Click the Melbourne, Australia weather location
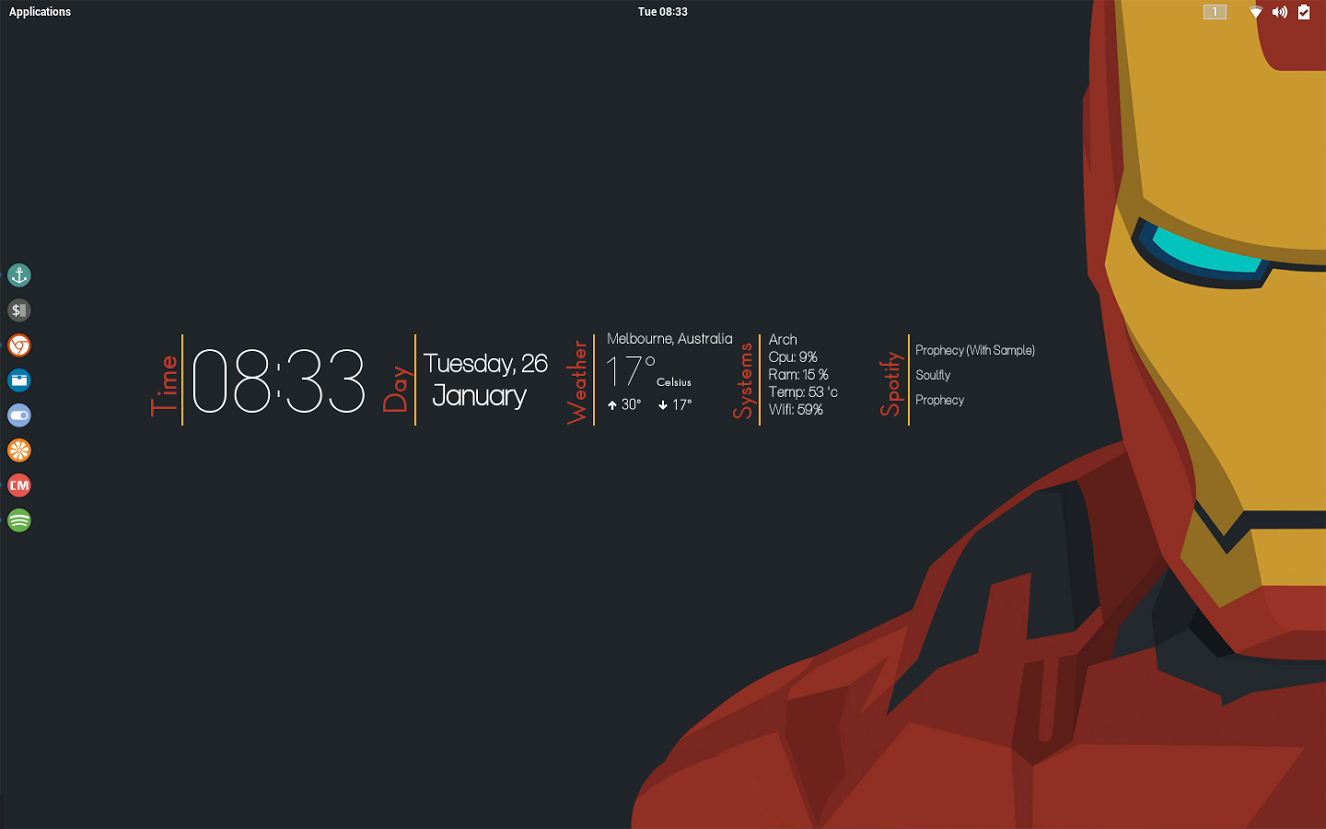This screenshot has width=1326, height=829. [x=669, y=339]
